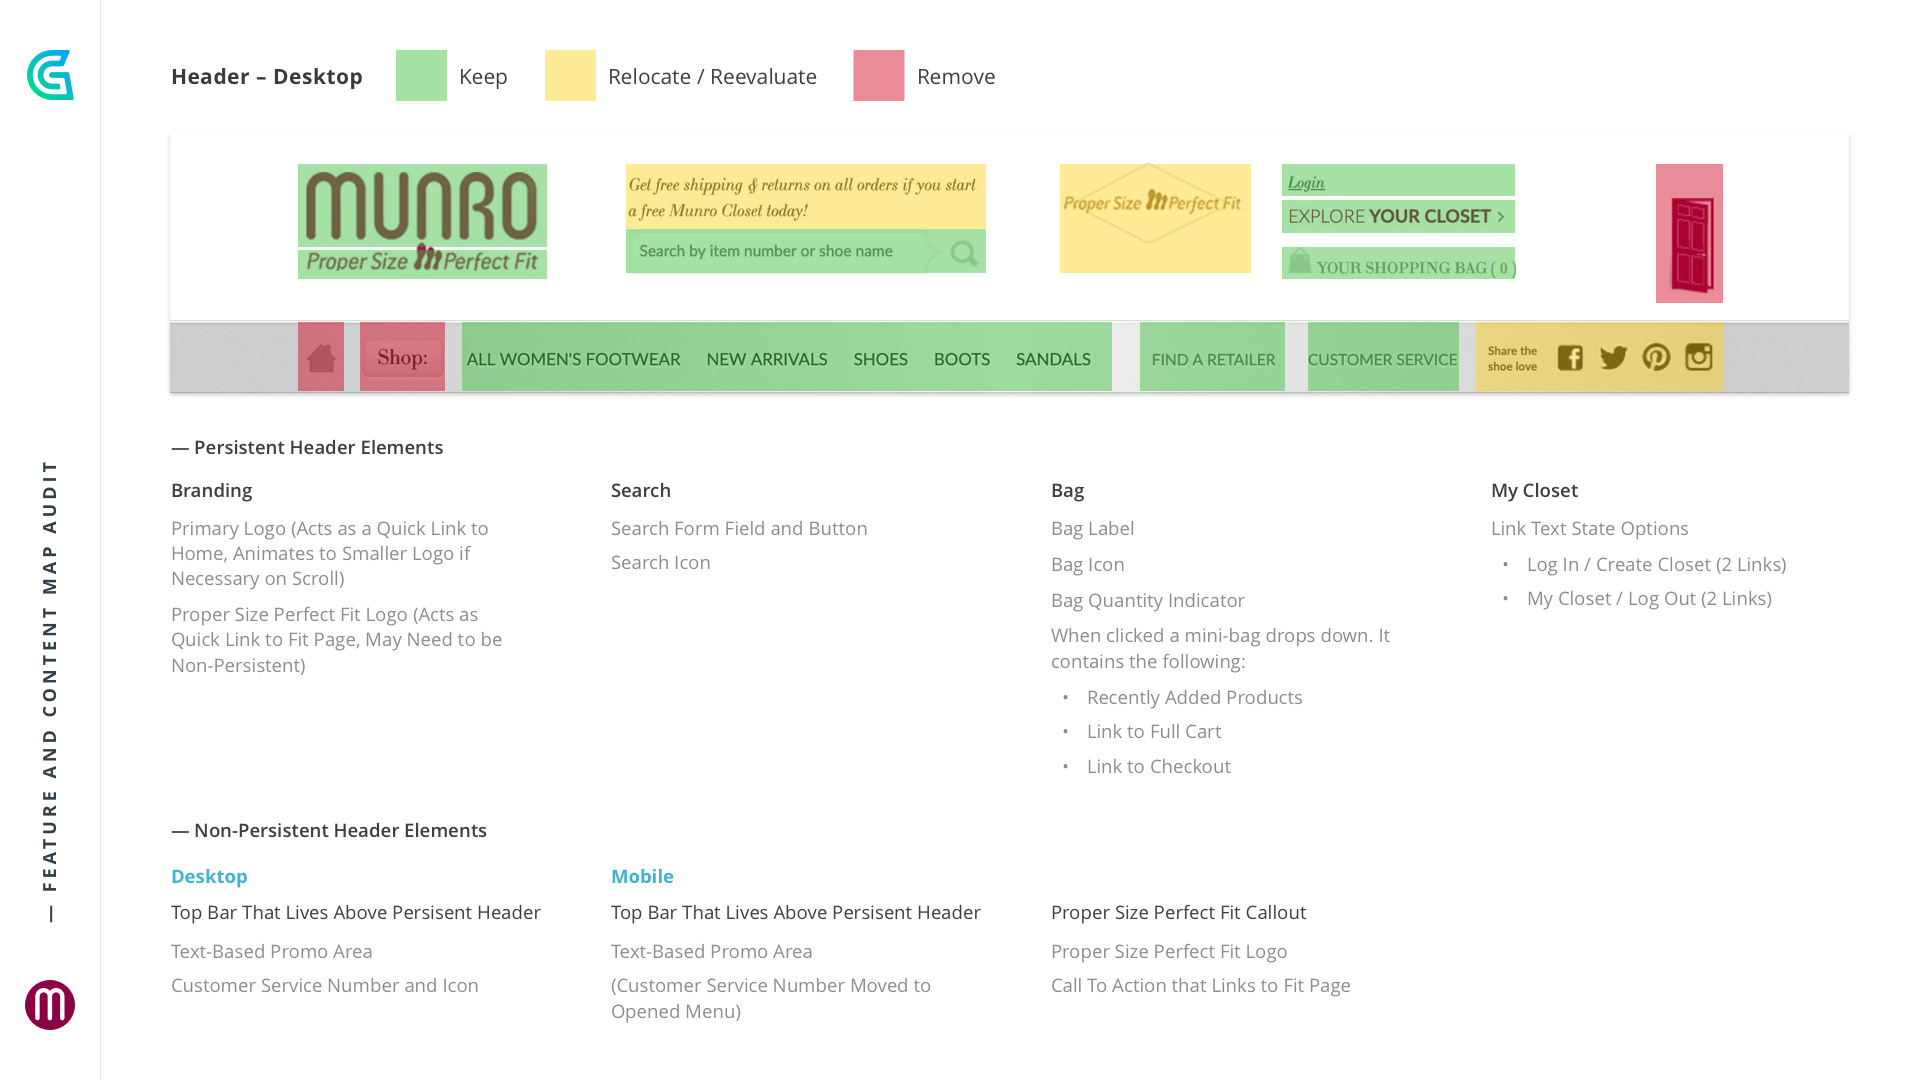Click the green Keep legend swatch
Viewport: 1920px width, 1080px height.
click(421, 75)
